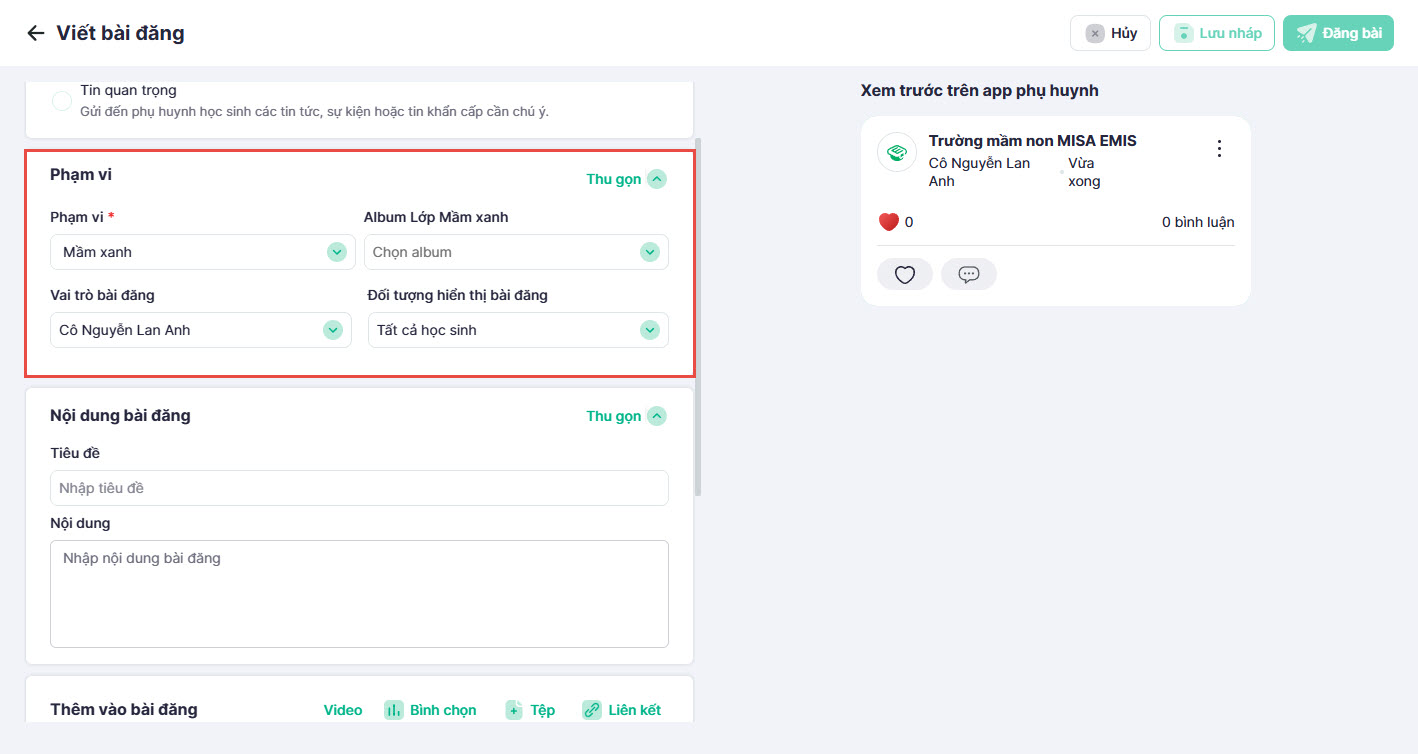Click the Hủy button
Screen dimensions: 1418x754
(1110, 33)
